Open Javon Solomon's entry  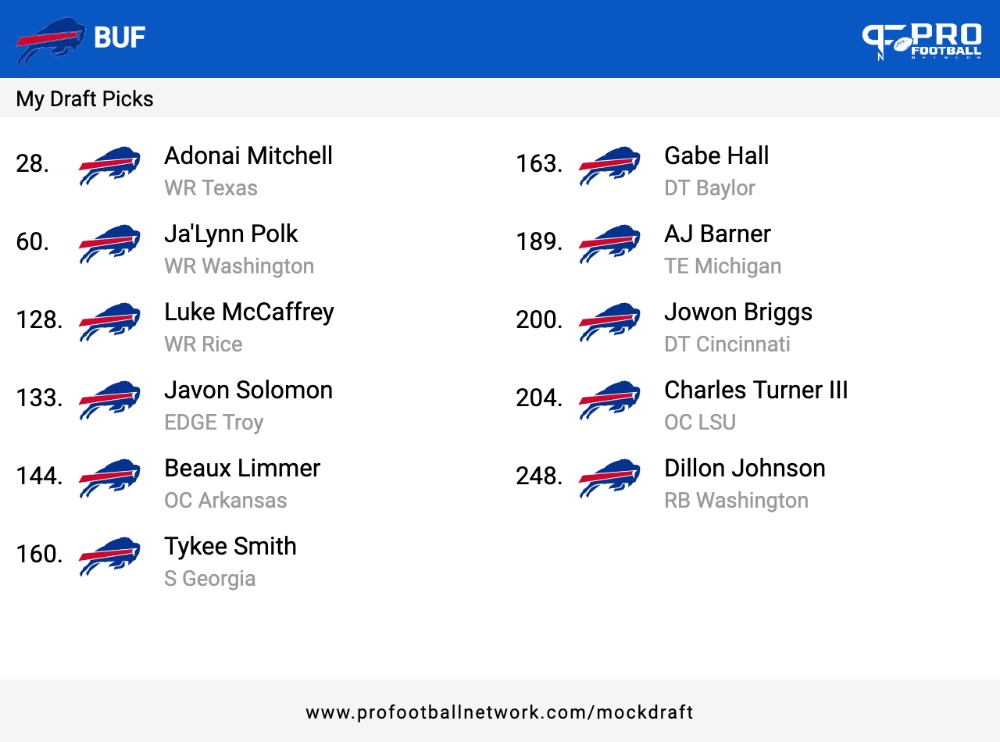[x=248, y=390]
